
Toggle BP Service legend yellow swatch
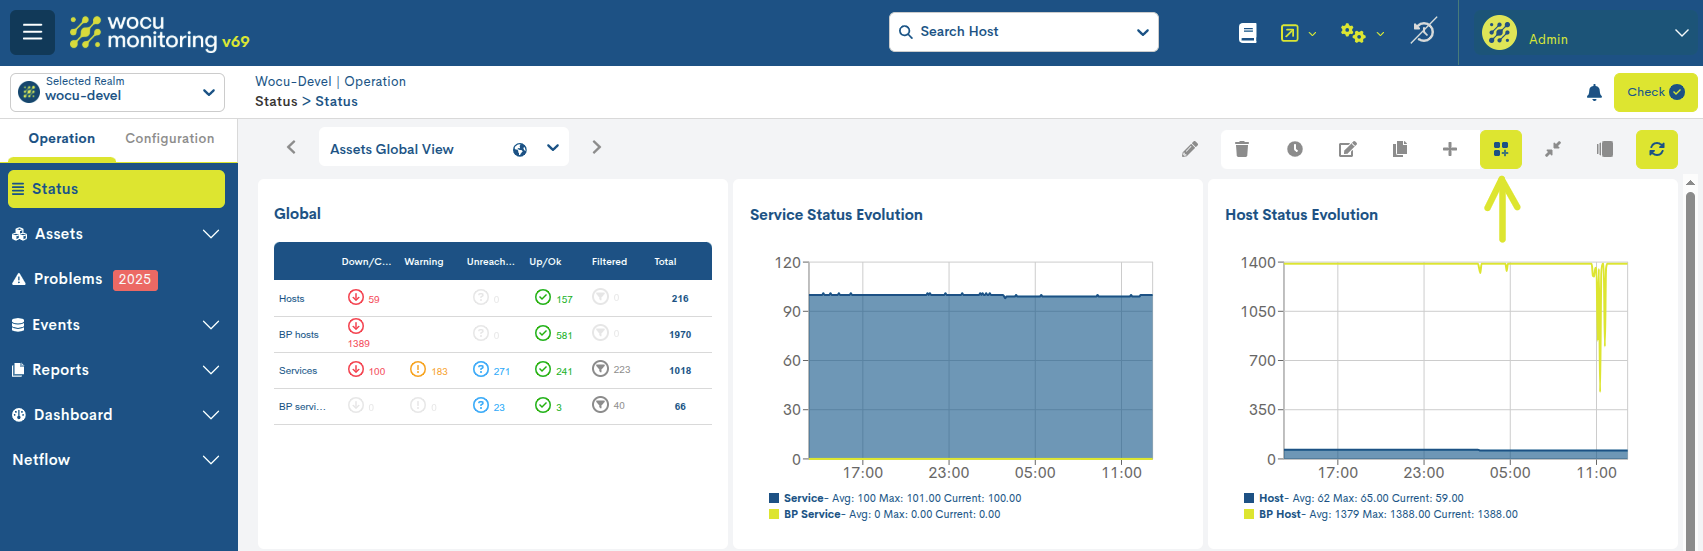click(774, 514)
